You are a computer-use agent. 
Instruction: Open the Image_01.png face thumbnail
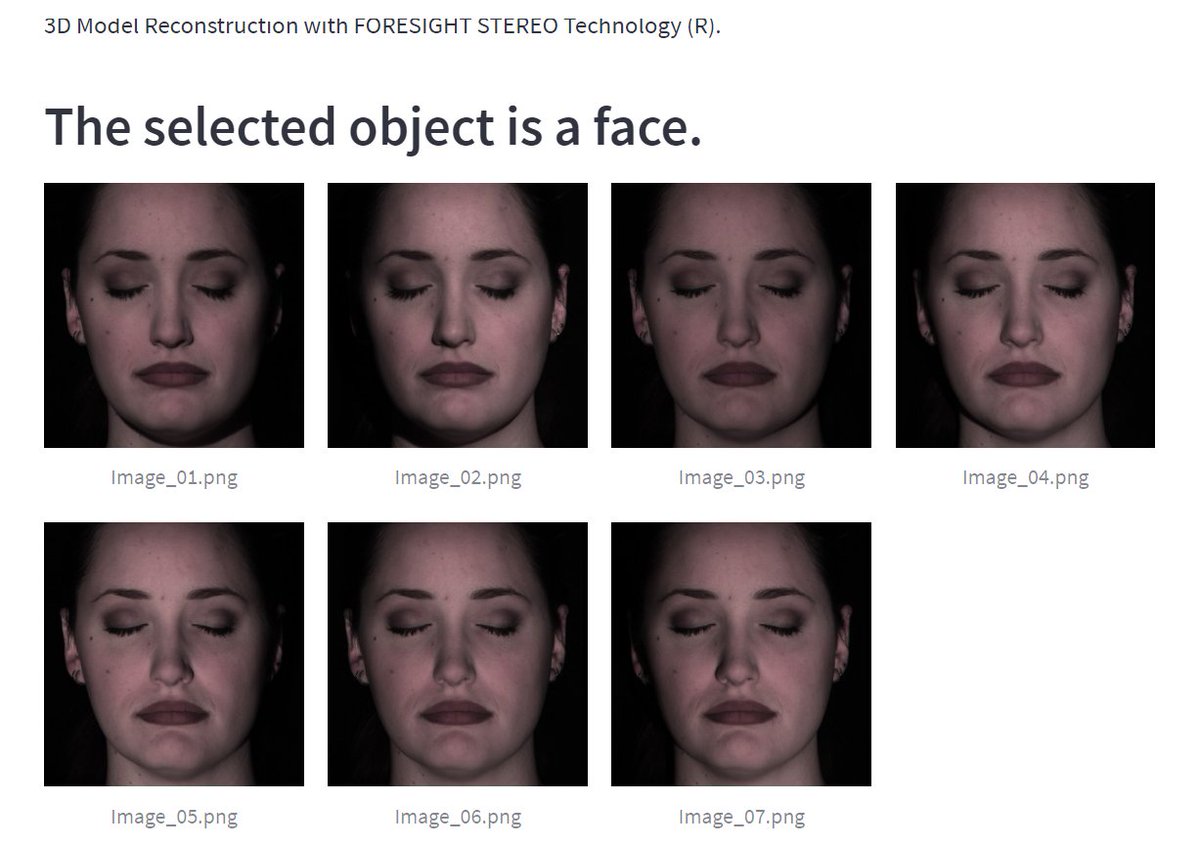pyautogui.click(x=174, y=315)
